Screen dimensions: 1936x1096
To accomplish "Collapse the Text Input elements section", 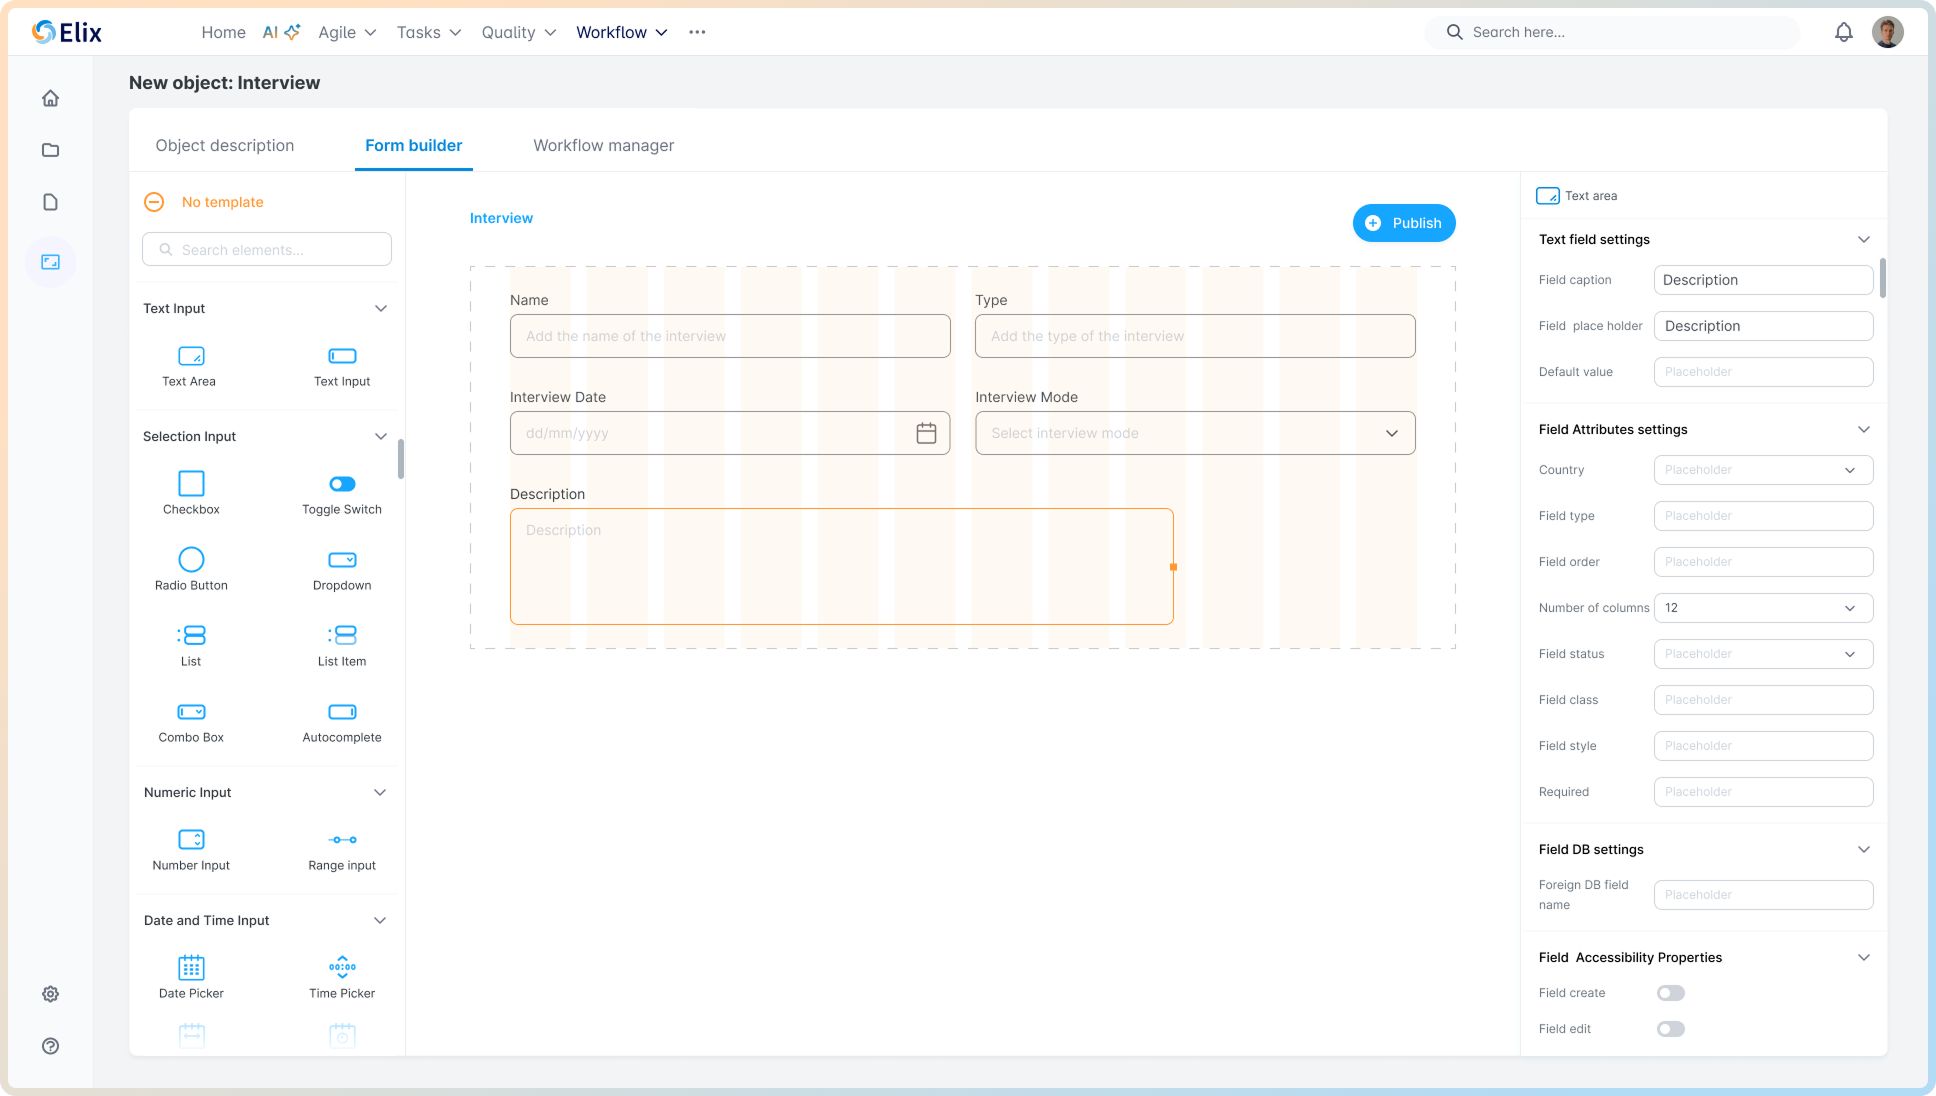I will point(380,308).
